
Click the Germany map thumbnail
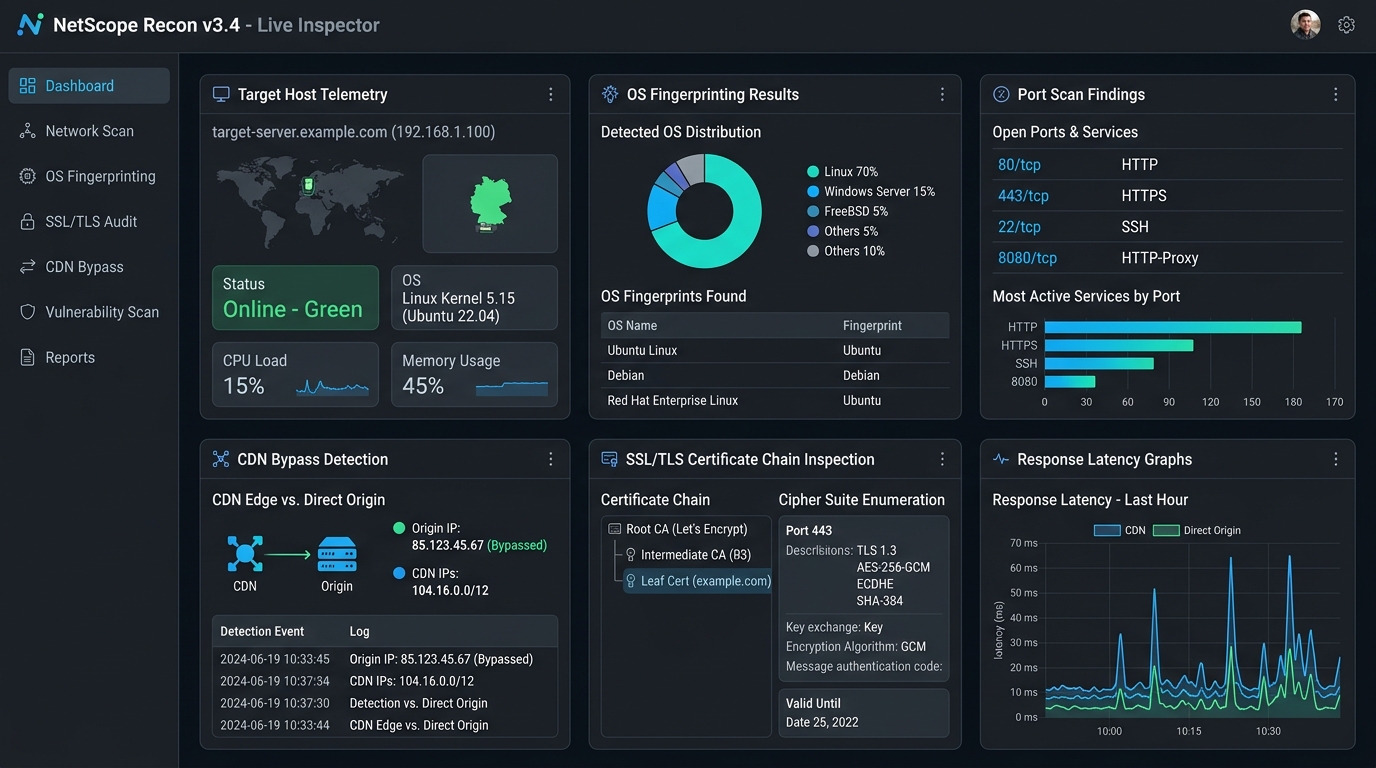pyautogui.click(x=490, y=203)
